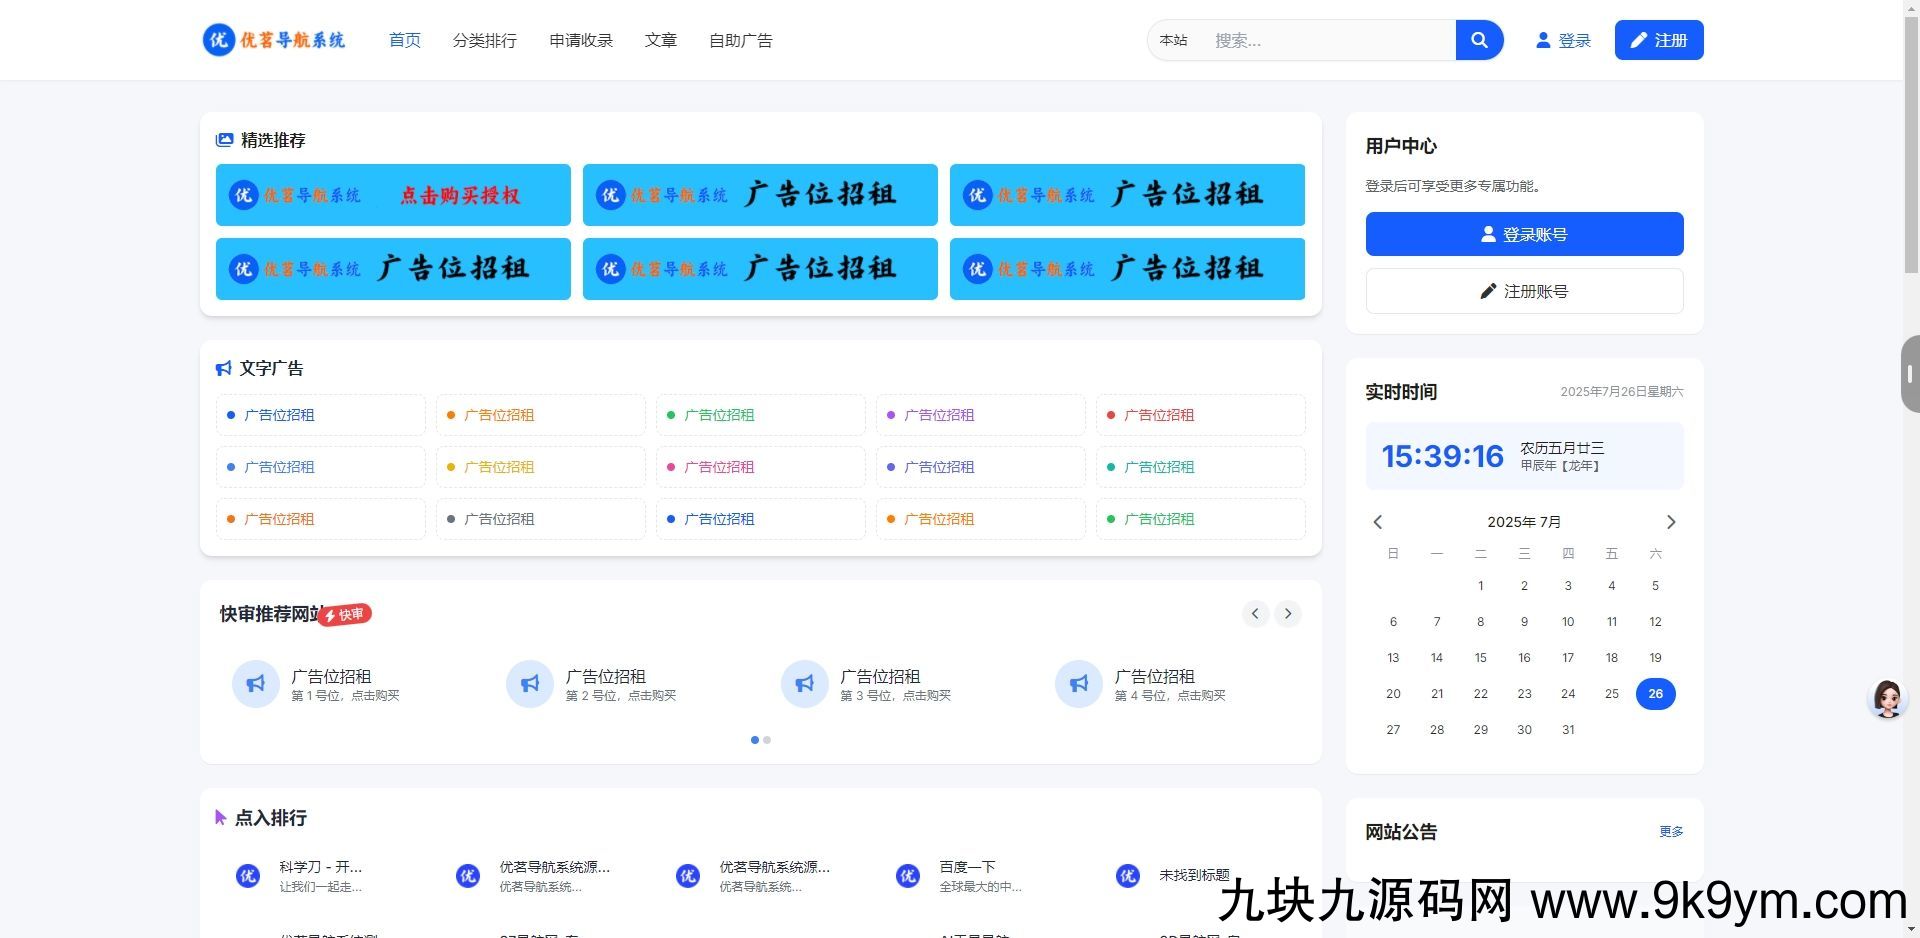Viewport: 1920px width, 938px height.
Task: Click the image icon beside 精选推荐 heading
Action: pyautogui.click(x=223, y=140)
